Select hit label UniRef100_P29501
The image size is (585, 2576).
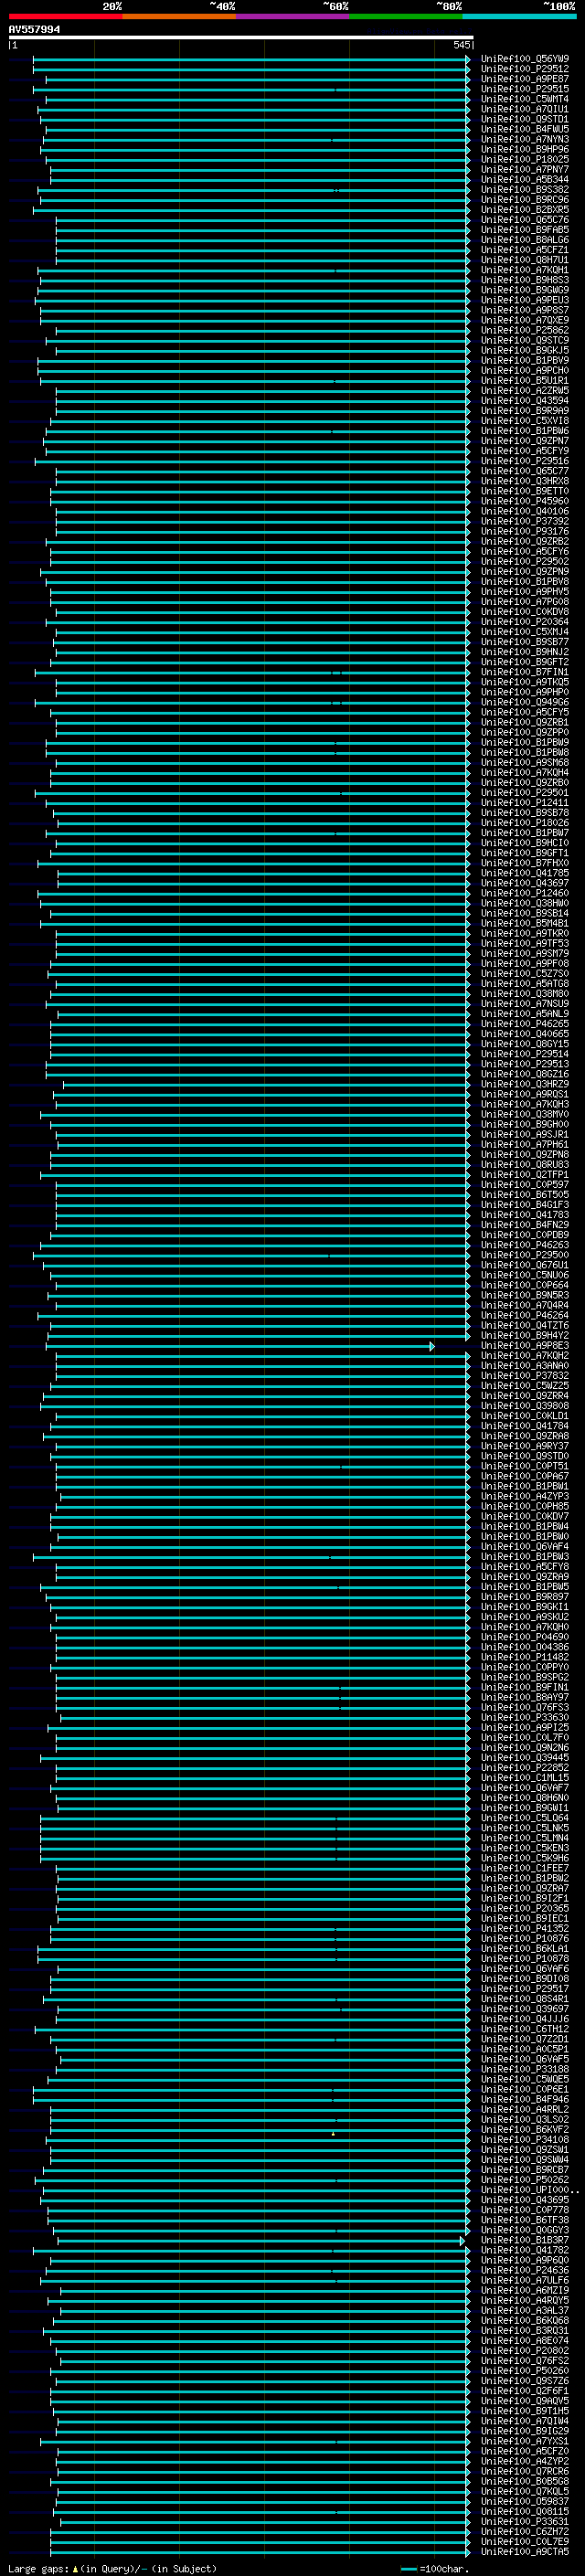(525, 793)
